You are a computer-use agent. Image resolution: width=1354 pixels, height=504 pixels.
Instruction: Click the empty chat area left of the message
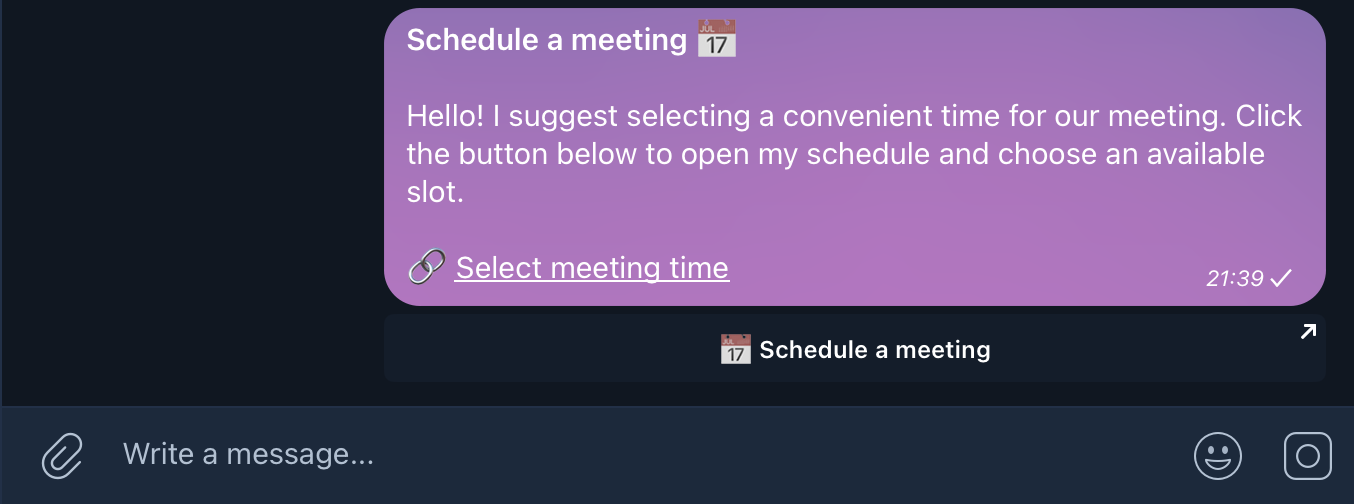point(190,200)
